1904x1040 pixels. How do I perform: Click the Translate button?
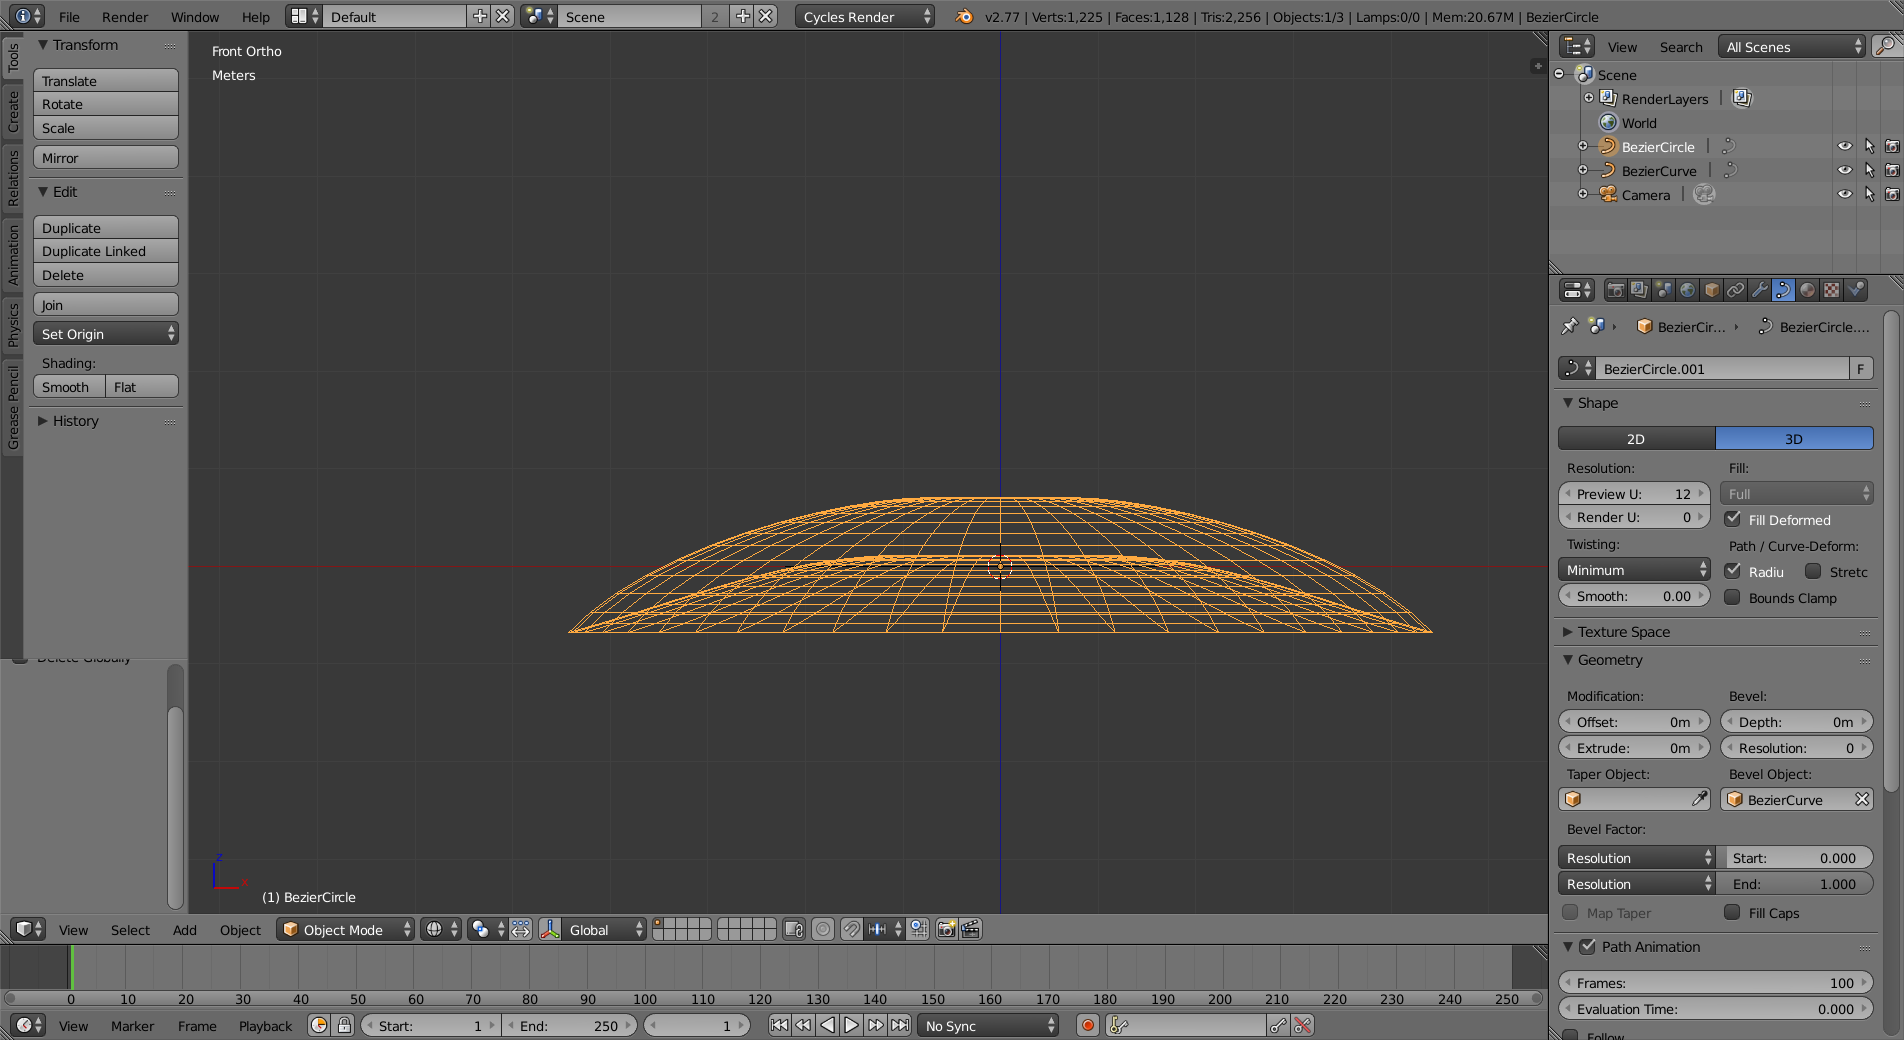pos(106,80)
